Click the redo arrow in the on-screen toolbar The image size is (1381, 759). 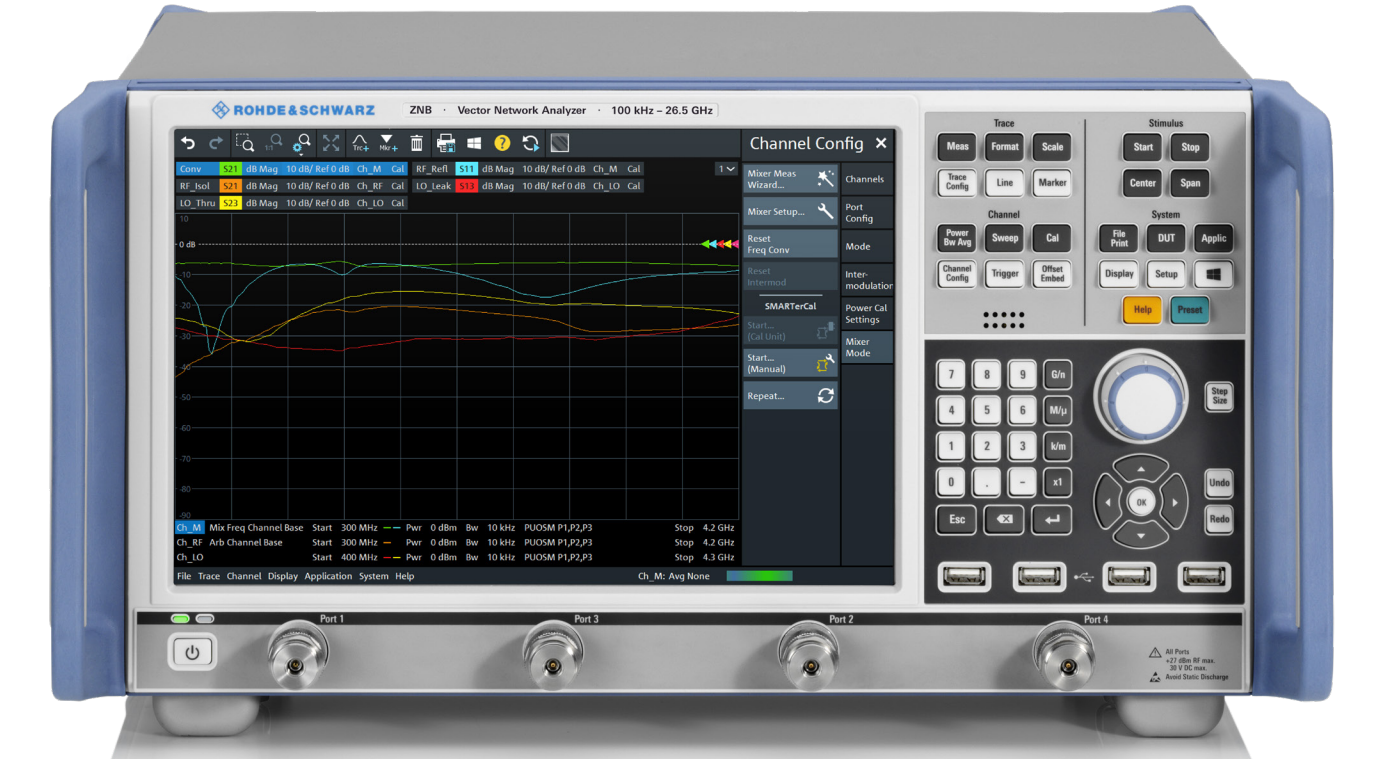pyautogui.click(x=215, y=144)
